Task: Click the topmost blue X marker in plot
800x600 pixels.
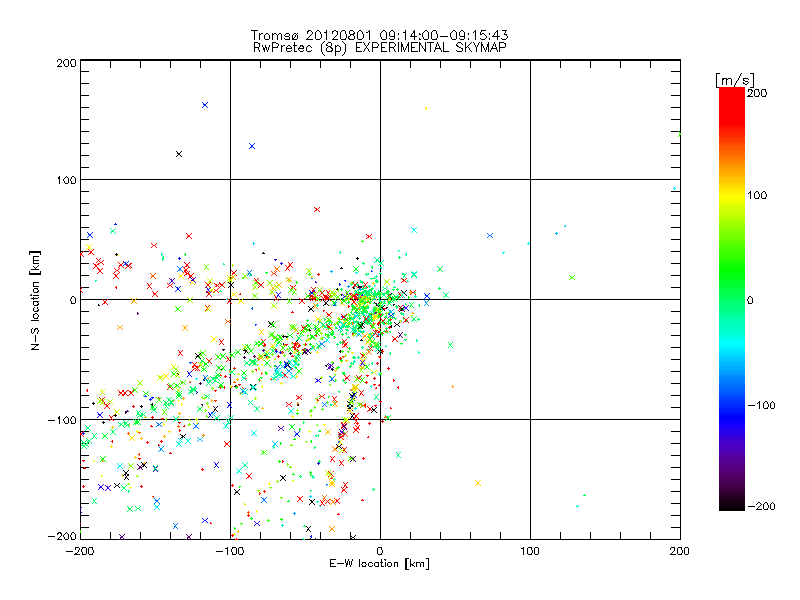Action: 205,105
